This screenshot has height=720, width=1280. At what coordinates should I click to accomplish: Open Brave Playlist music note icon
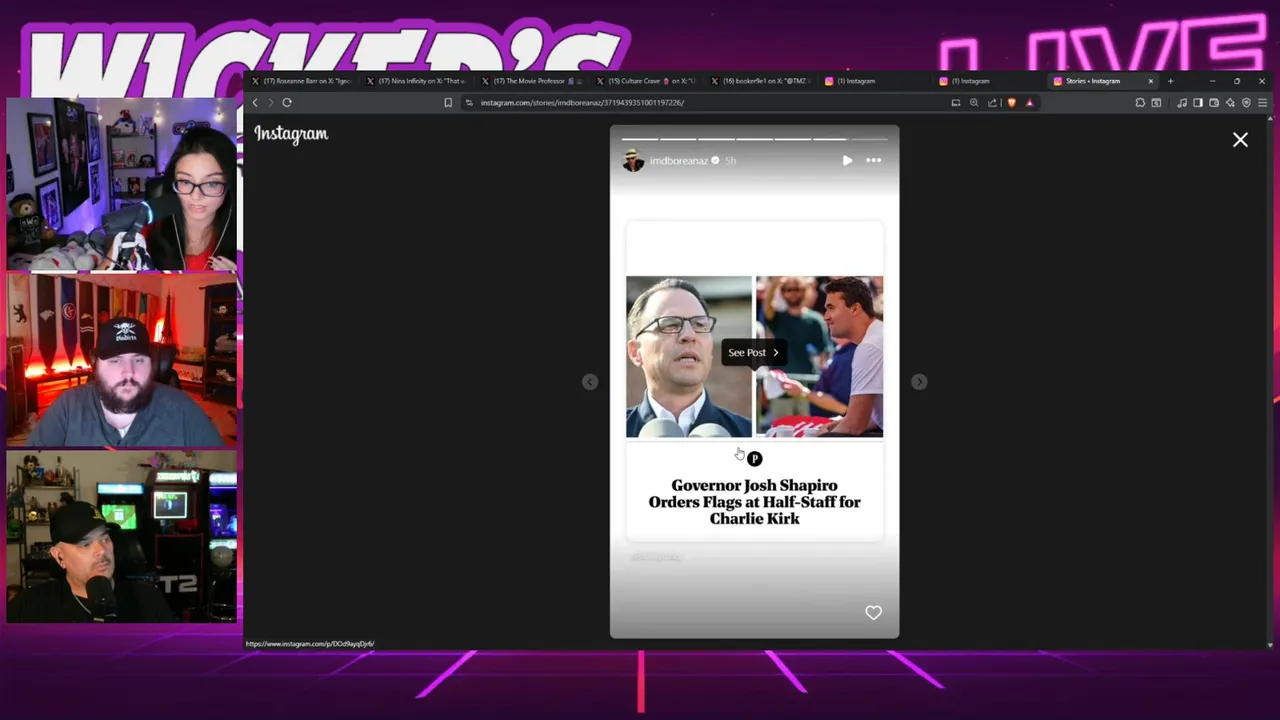click(1183, 102)
